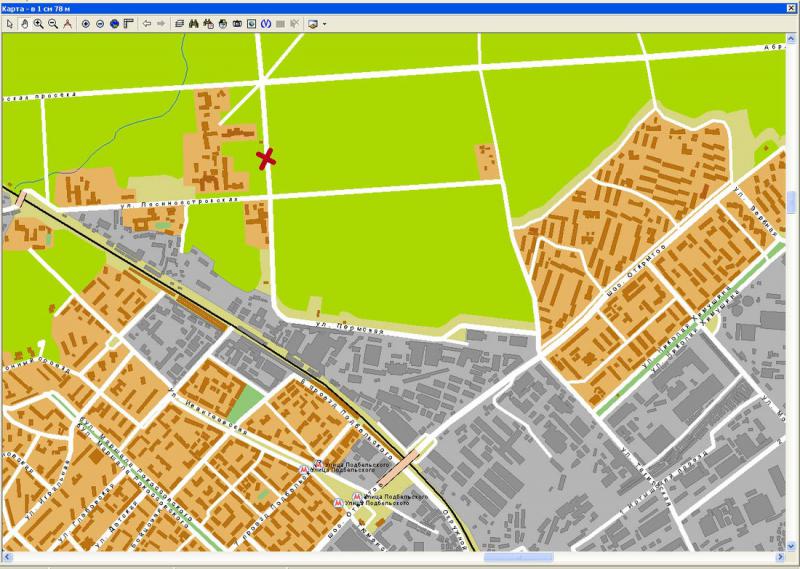Screen dimensions: 800x569
Task: Click the ул. Ивантеевская street label
Action: [208, 411]
